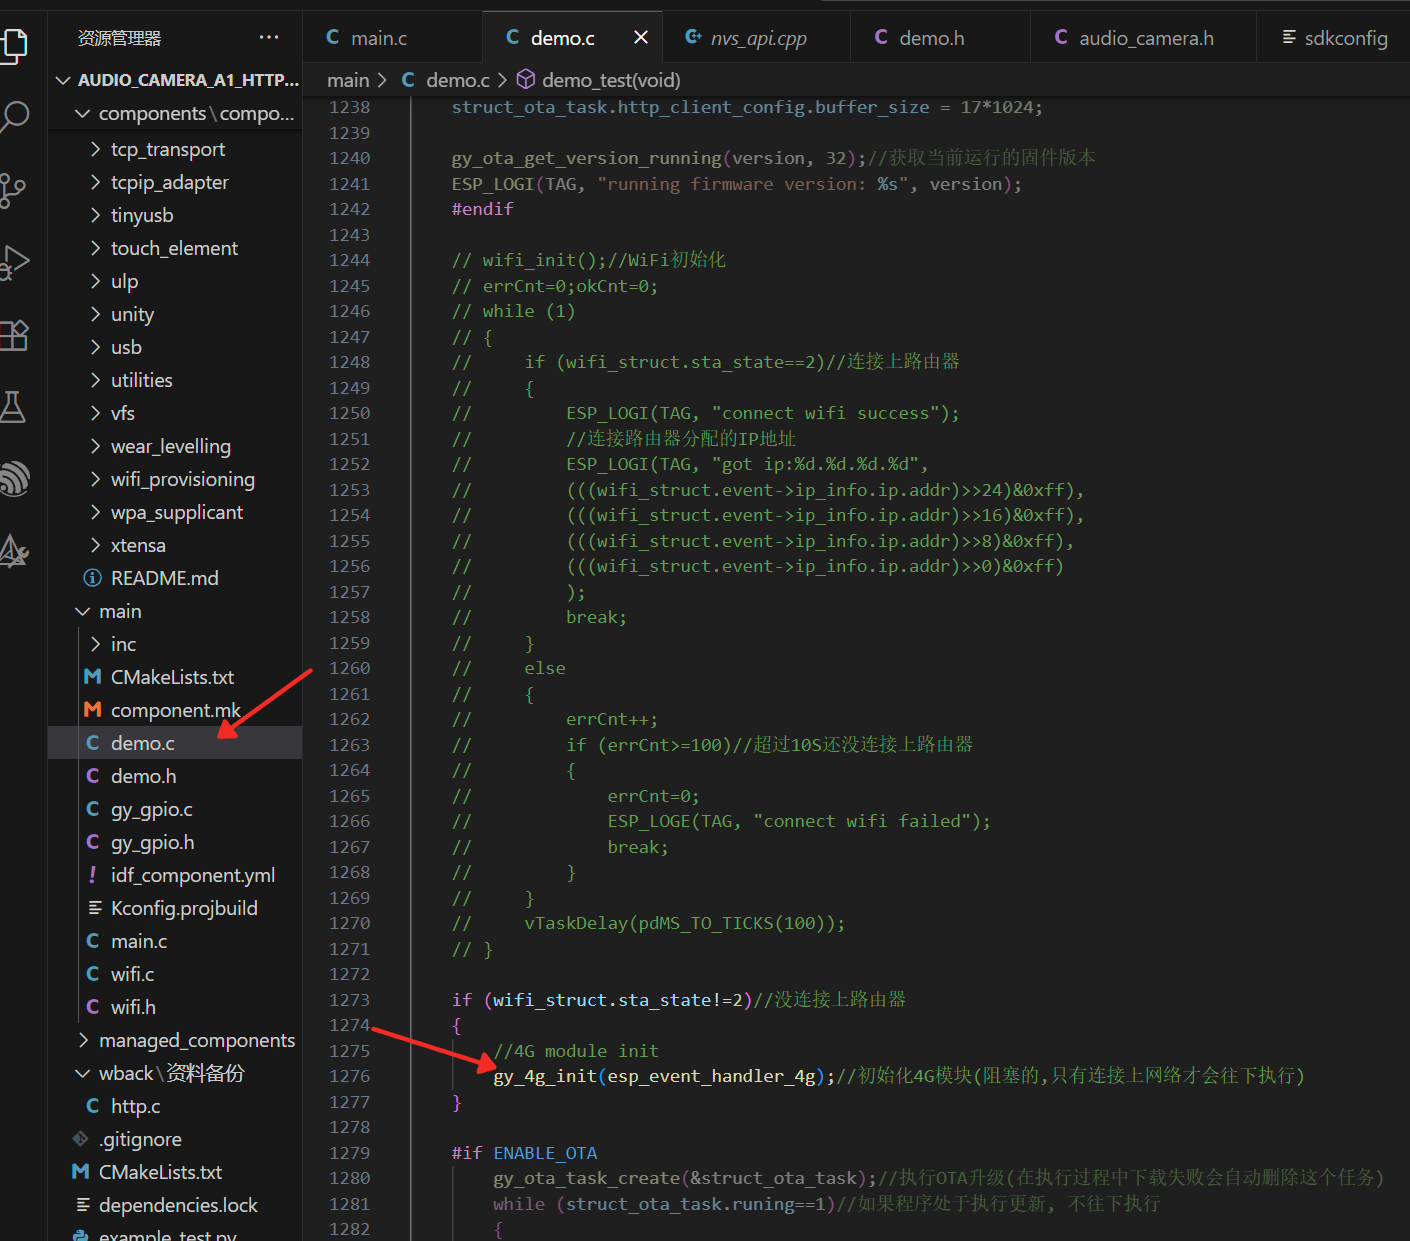The image size is (1410, 1241).
Task: Open README.md from the explorer tree
Action: [x=175, y=578]
